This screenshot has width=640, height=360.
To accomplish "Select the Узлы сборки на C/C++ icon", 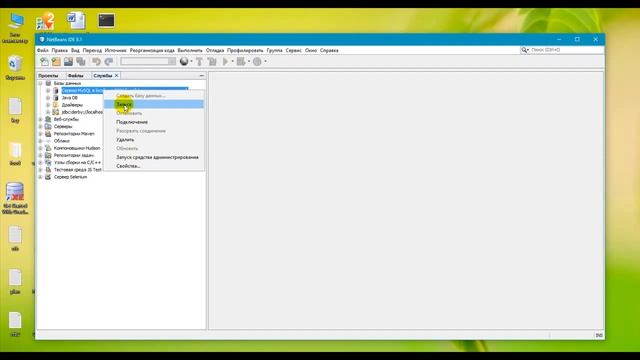I will point(48,162).
